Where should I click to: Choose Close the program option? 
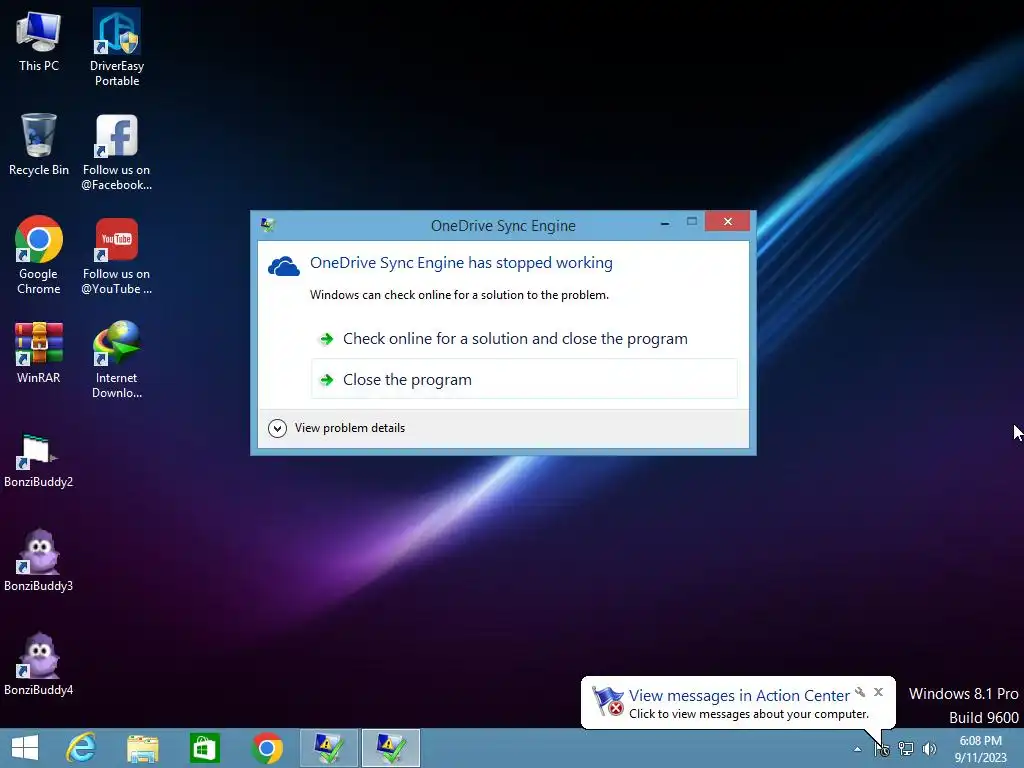click(x=524, y=379)
